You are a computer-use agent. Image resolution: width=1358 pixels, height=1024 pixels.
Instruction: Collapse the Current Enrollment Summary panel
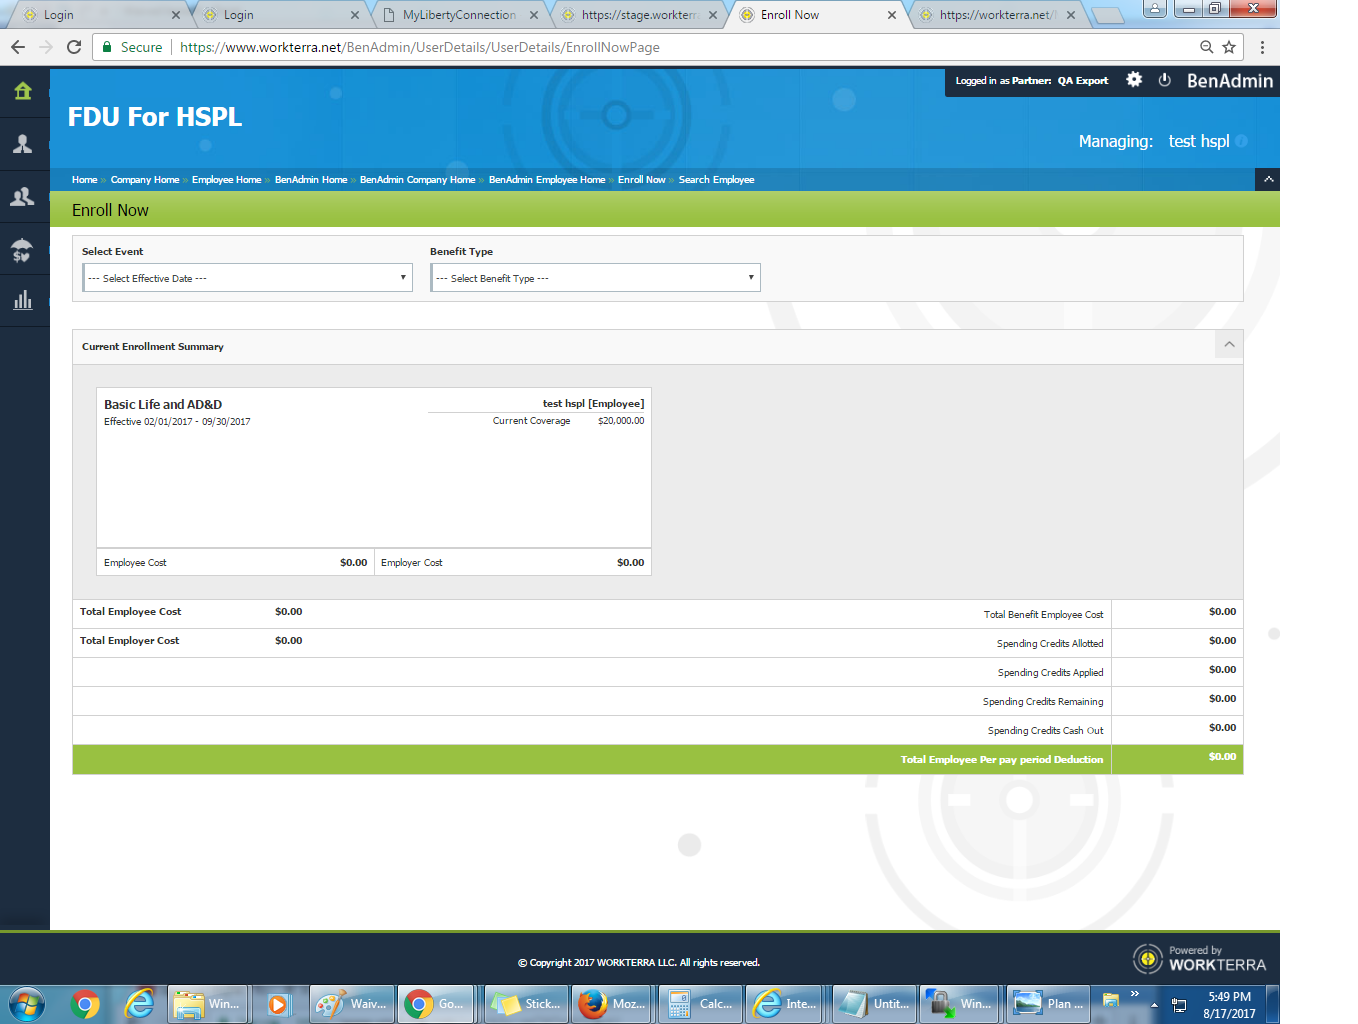pos(1229,345)
